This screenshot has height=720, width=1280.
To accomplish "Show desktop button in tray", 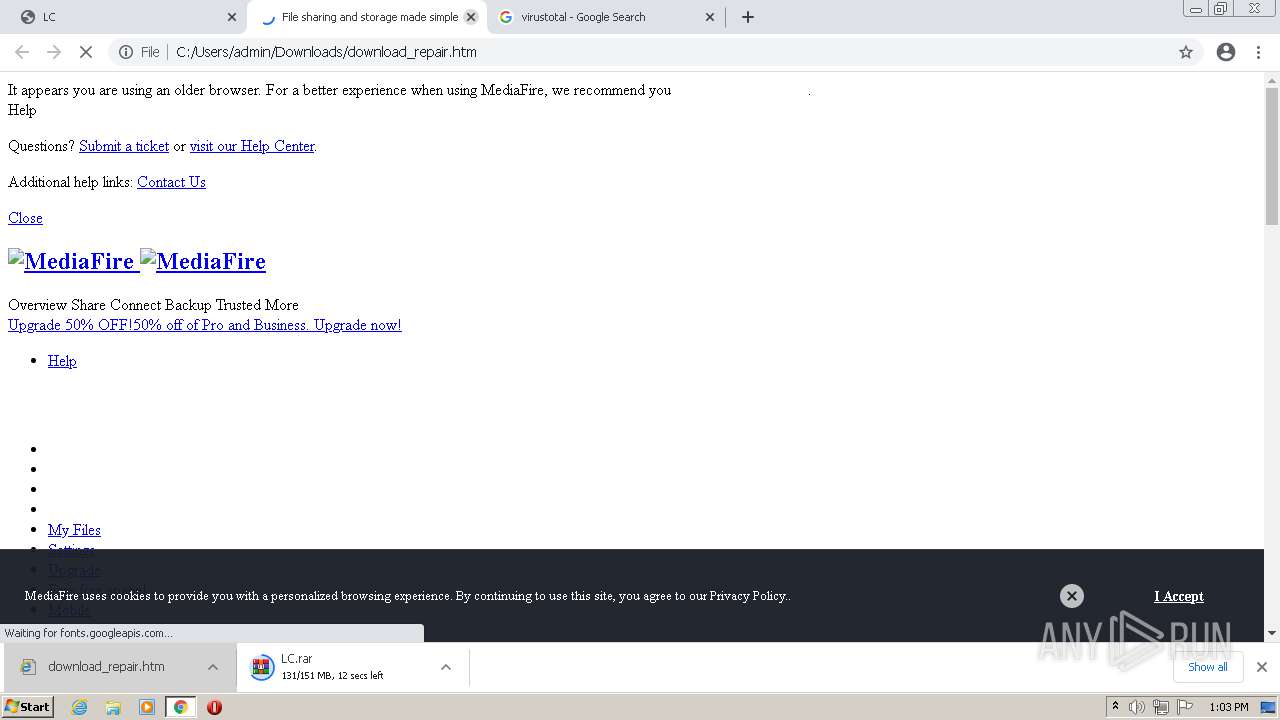I will (x=1269, y=707).
